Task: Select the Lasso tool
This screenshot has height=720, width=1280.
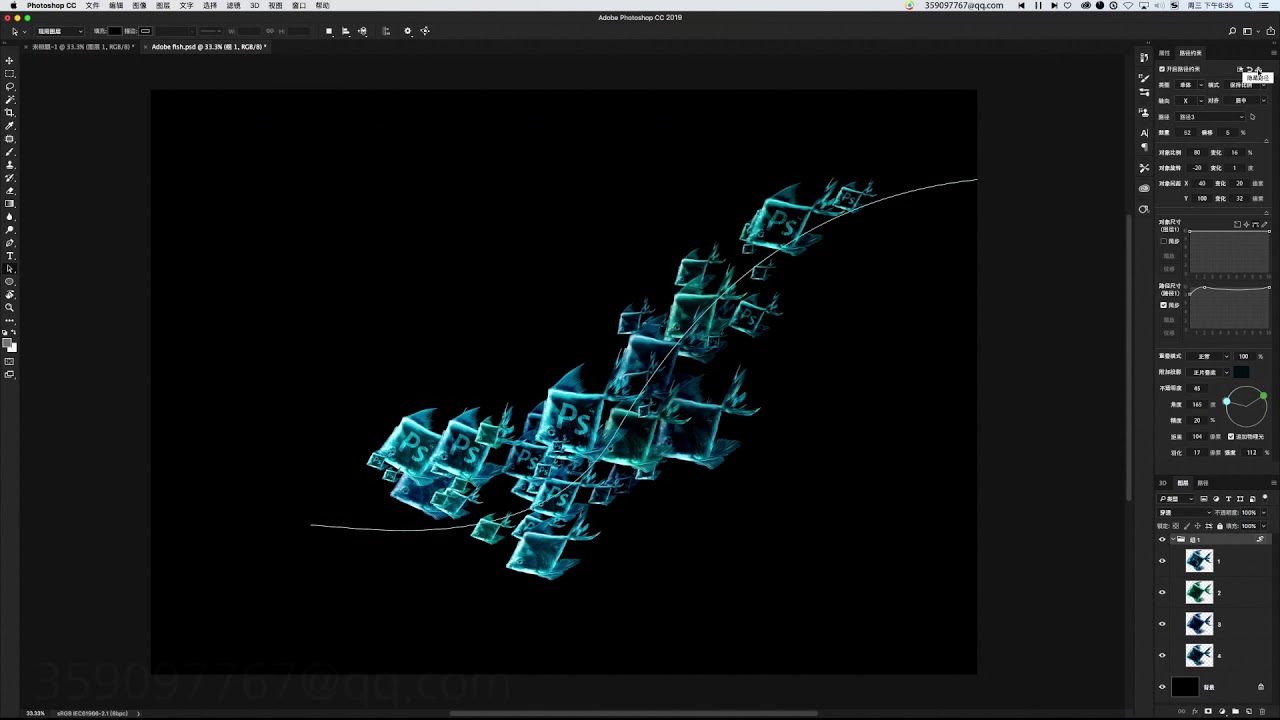Action: pyautogui.click(x=10, y=87)
